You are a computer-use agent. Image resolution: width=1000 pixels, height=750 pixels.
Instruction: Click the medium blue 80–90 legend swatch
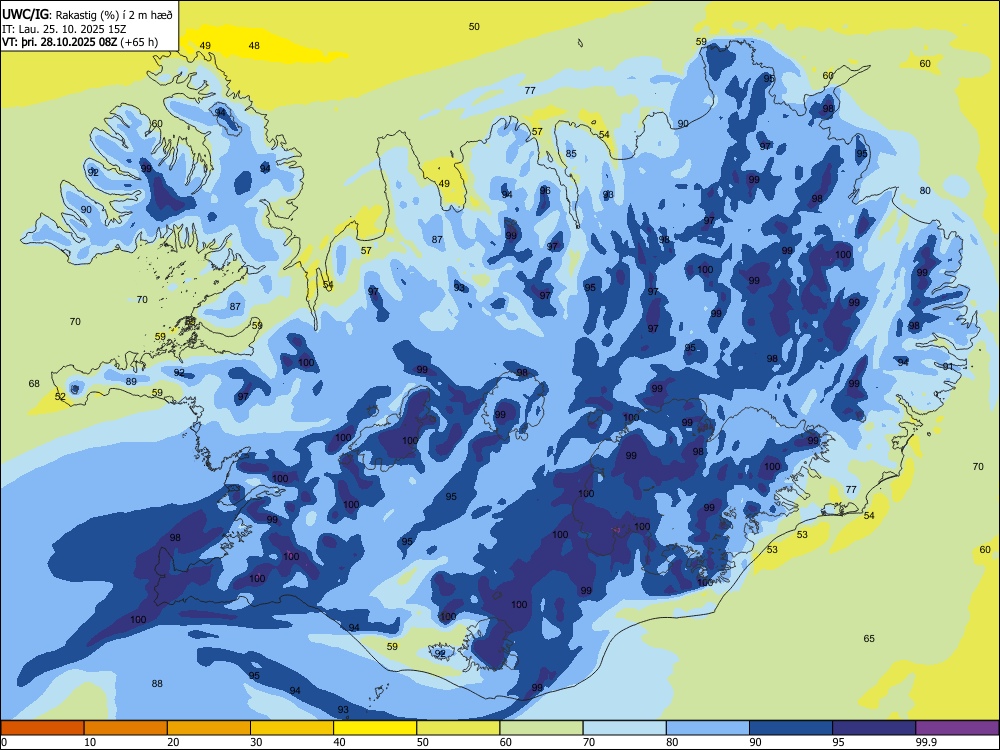pyautogui.click(x=708, y=728)
